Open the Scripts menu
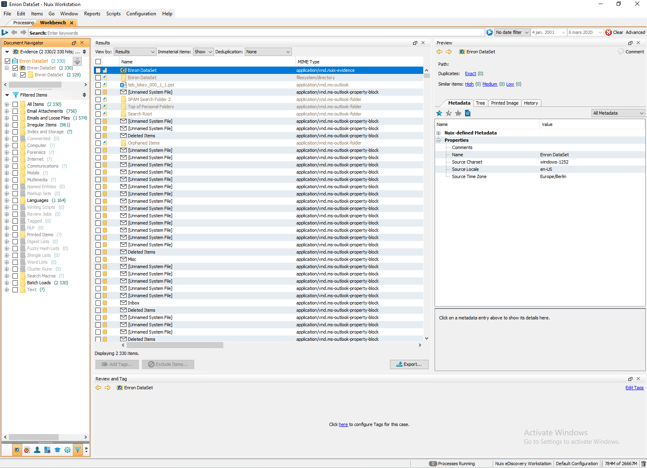 (113, 14)
